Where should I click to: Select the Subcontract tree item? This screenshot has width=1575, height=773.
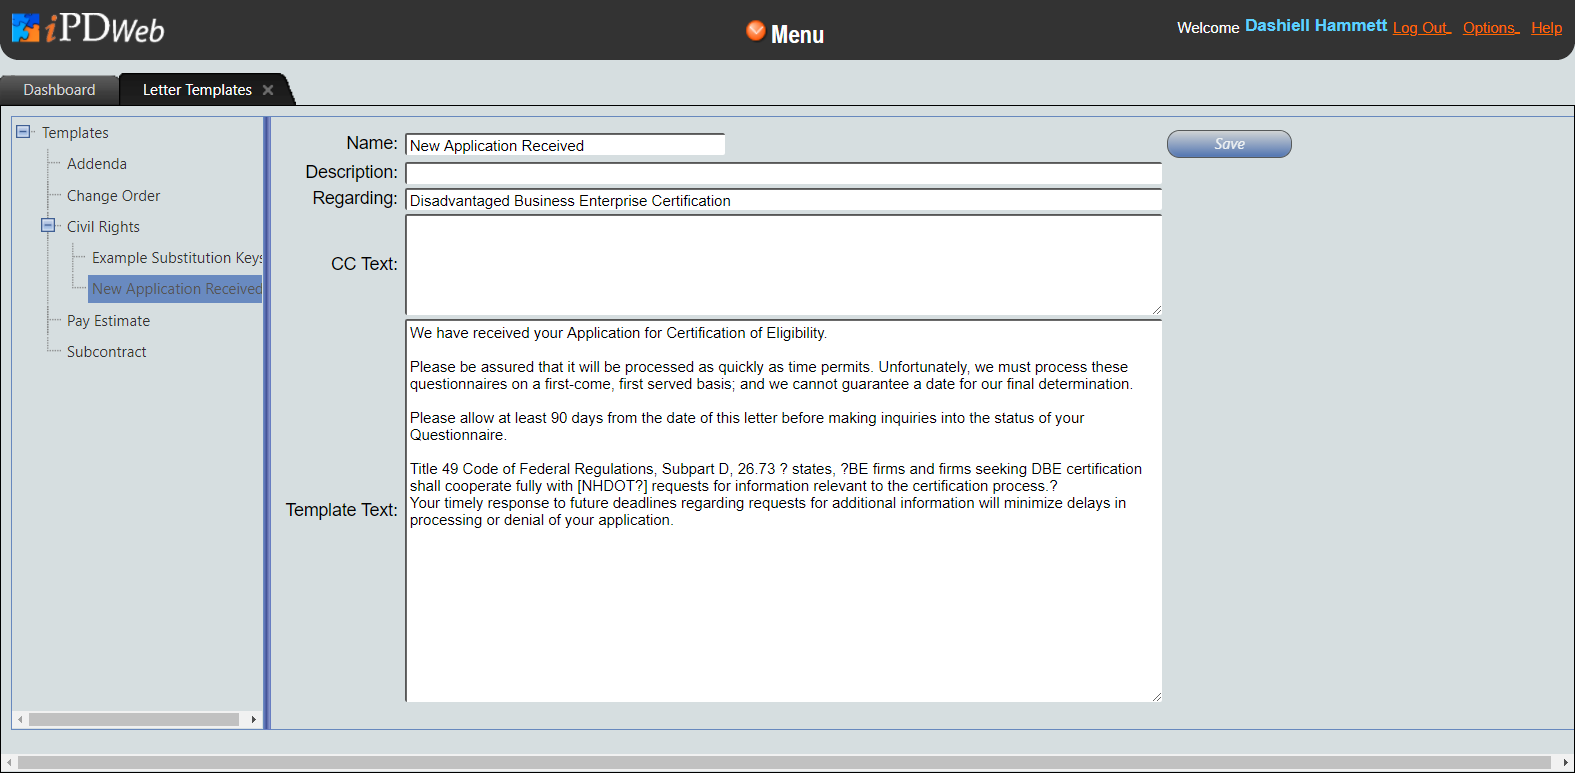(x=106, y=352)
